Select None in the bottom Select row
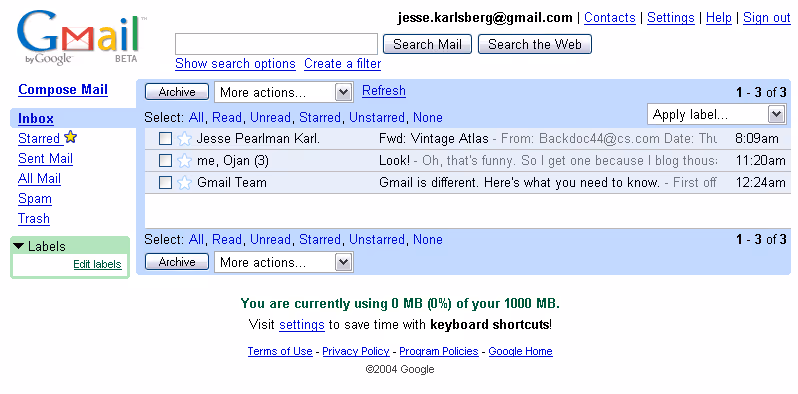 point(428,239)
